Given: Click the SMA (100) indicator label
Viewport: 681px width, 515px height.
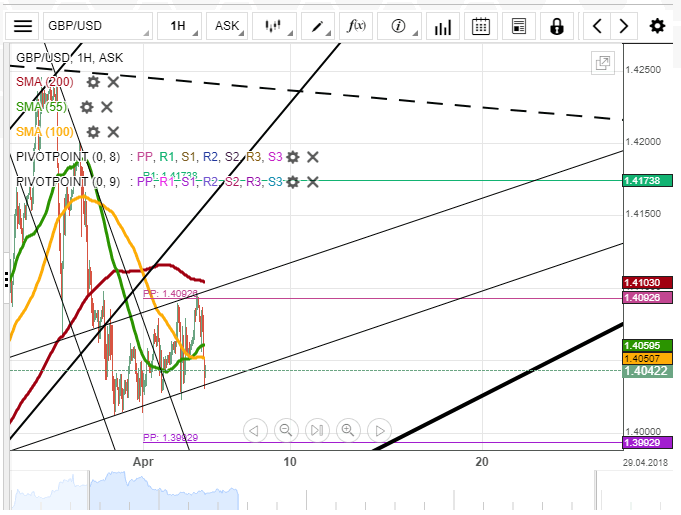Looking at the screenshot, I should (45, 132).
